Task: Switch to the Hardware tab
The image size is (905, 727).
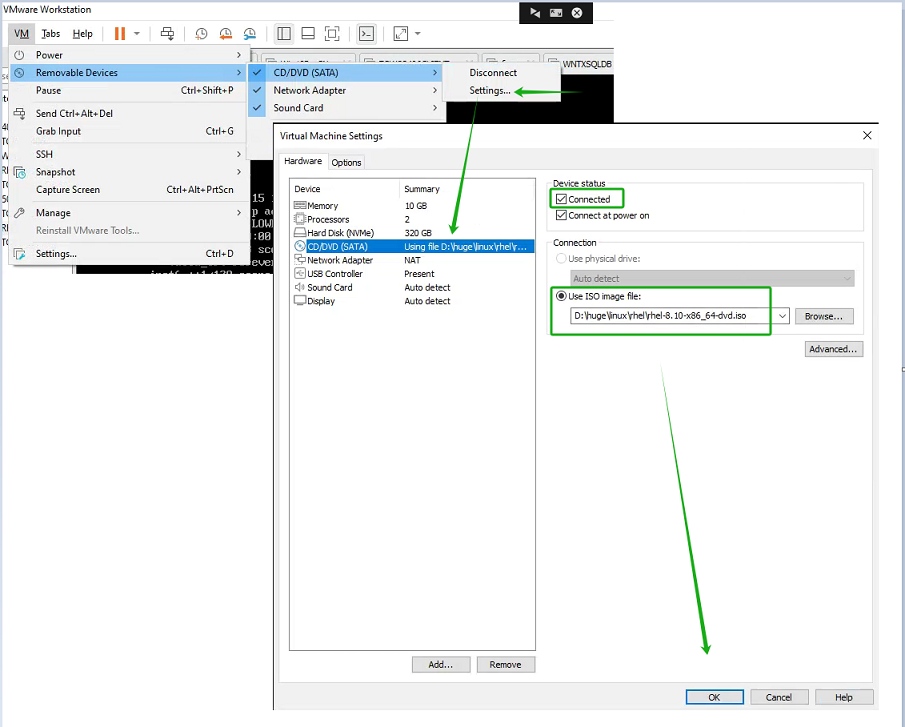Action: (x=303, y=161)
